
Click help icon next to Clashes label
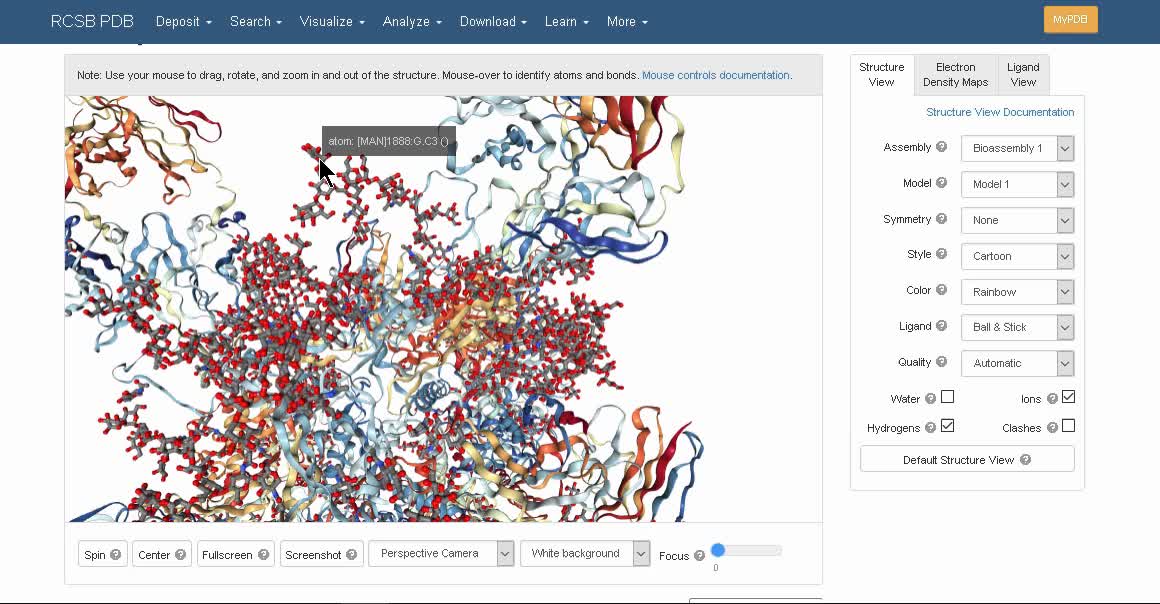(1051, 428)
